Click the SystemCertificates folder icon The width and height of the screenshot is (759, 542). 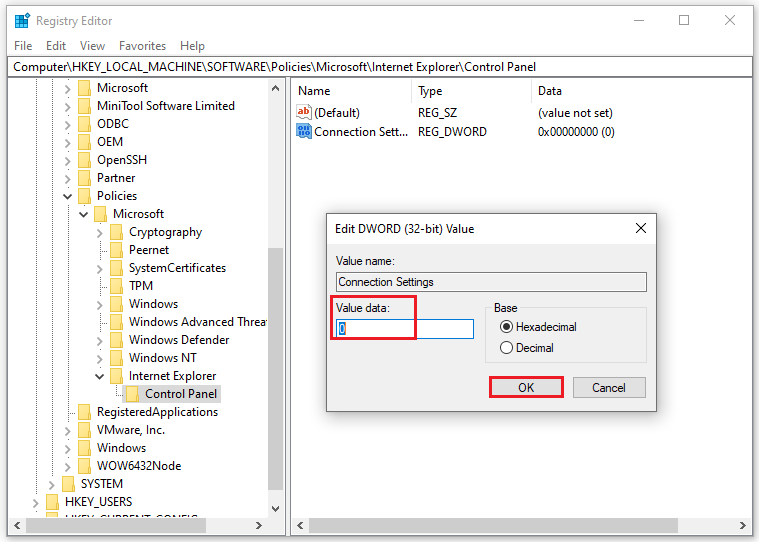point(116,268)
